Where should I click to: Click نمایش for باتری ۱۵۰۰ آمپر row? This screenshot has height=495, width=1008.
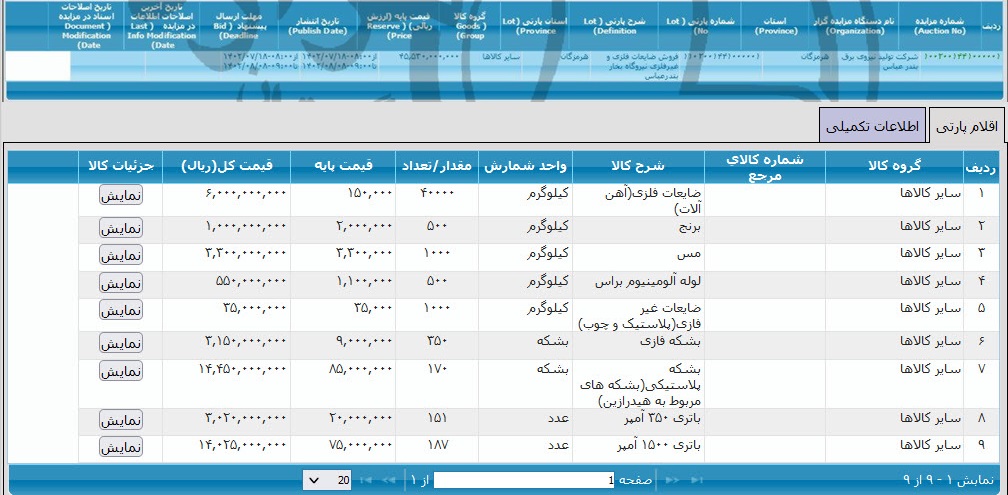pyautogui.click(x=121, y=447)
